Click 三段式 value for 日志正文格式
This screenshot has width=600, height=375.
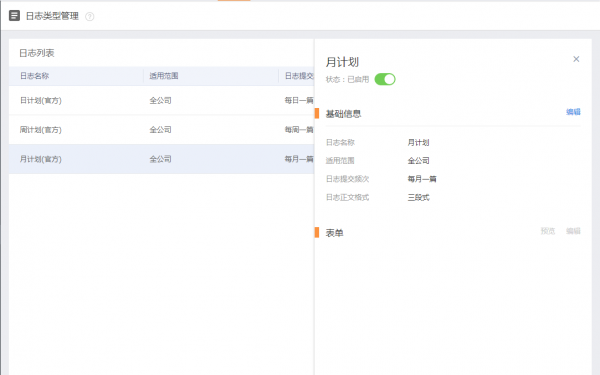pos(418,197)
